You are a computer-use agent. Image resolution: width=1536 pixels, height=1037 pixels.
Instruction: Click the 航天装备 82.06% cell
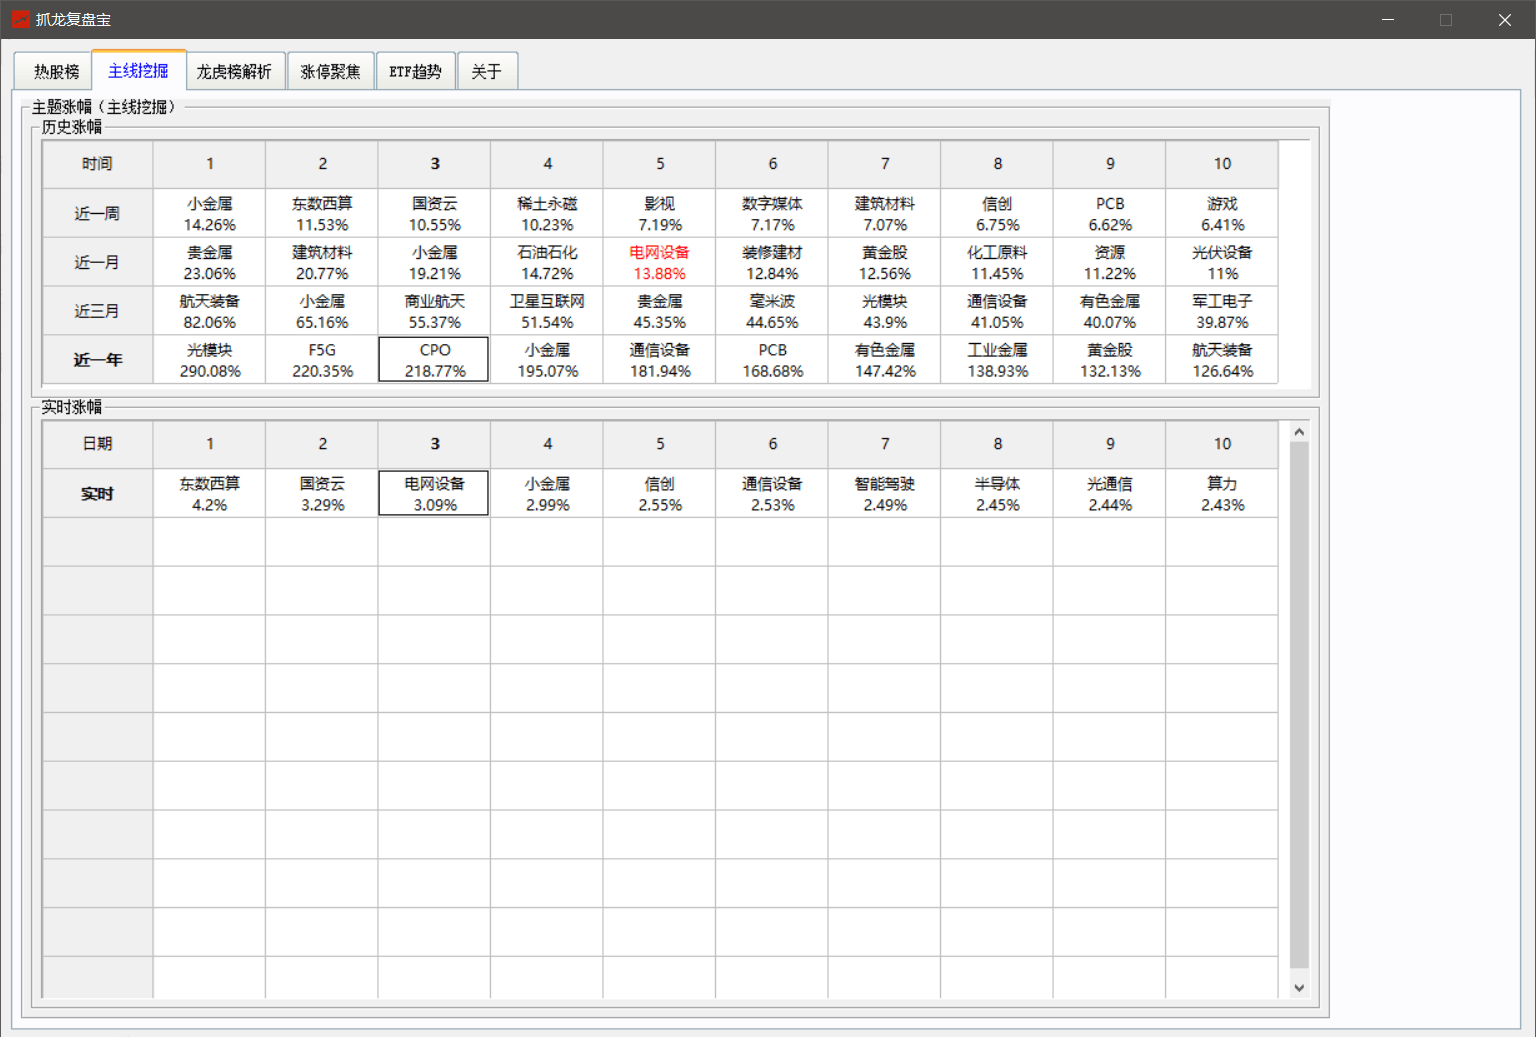point(209,312)
